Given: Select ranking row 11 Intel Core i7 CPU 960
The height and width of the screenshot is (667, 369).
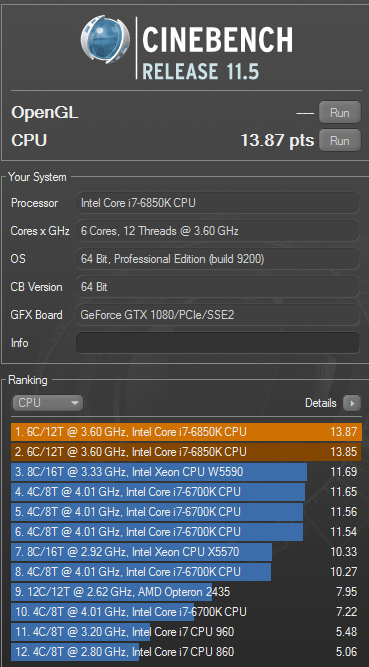Looking at the screenshot, I should [x=186, y=632].
